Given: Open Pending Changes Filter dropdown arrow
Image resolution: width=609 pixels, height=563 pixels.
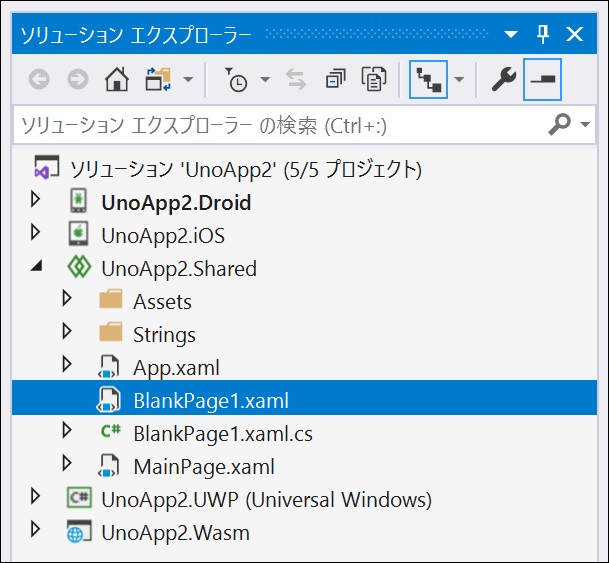Looking at the screenshot, I should 265,80.
